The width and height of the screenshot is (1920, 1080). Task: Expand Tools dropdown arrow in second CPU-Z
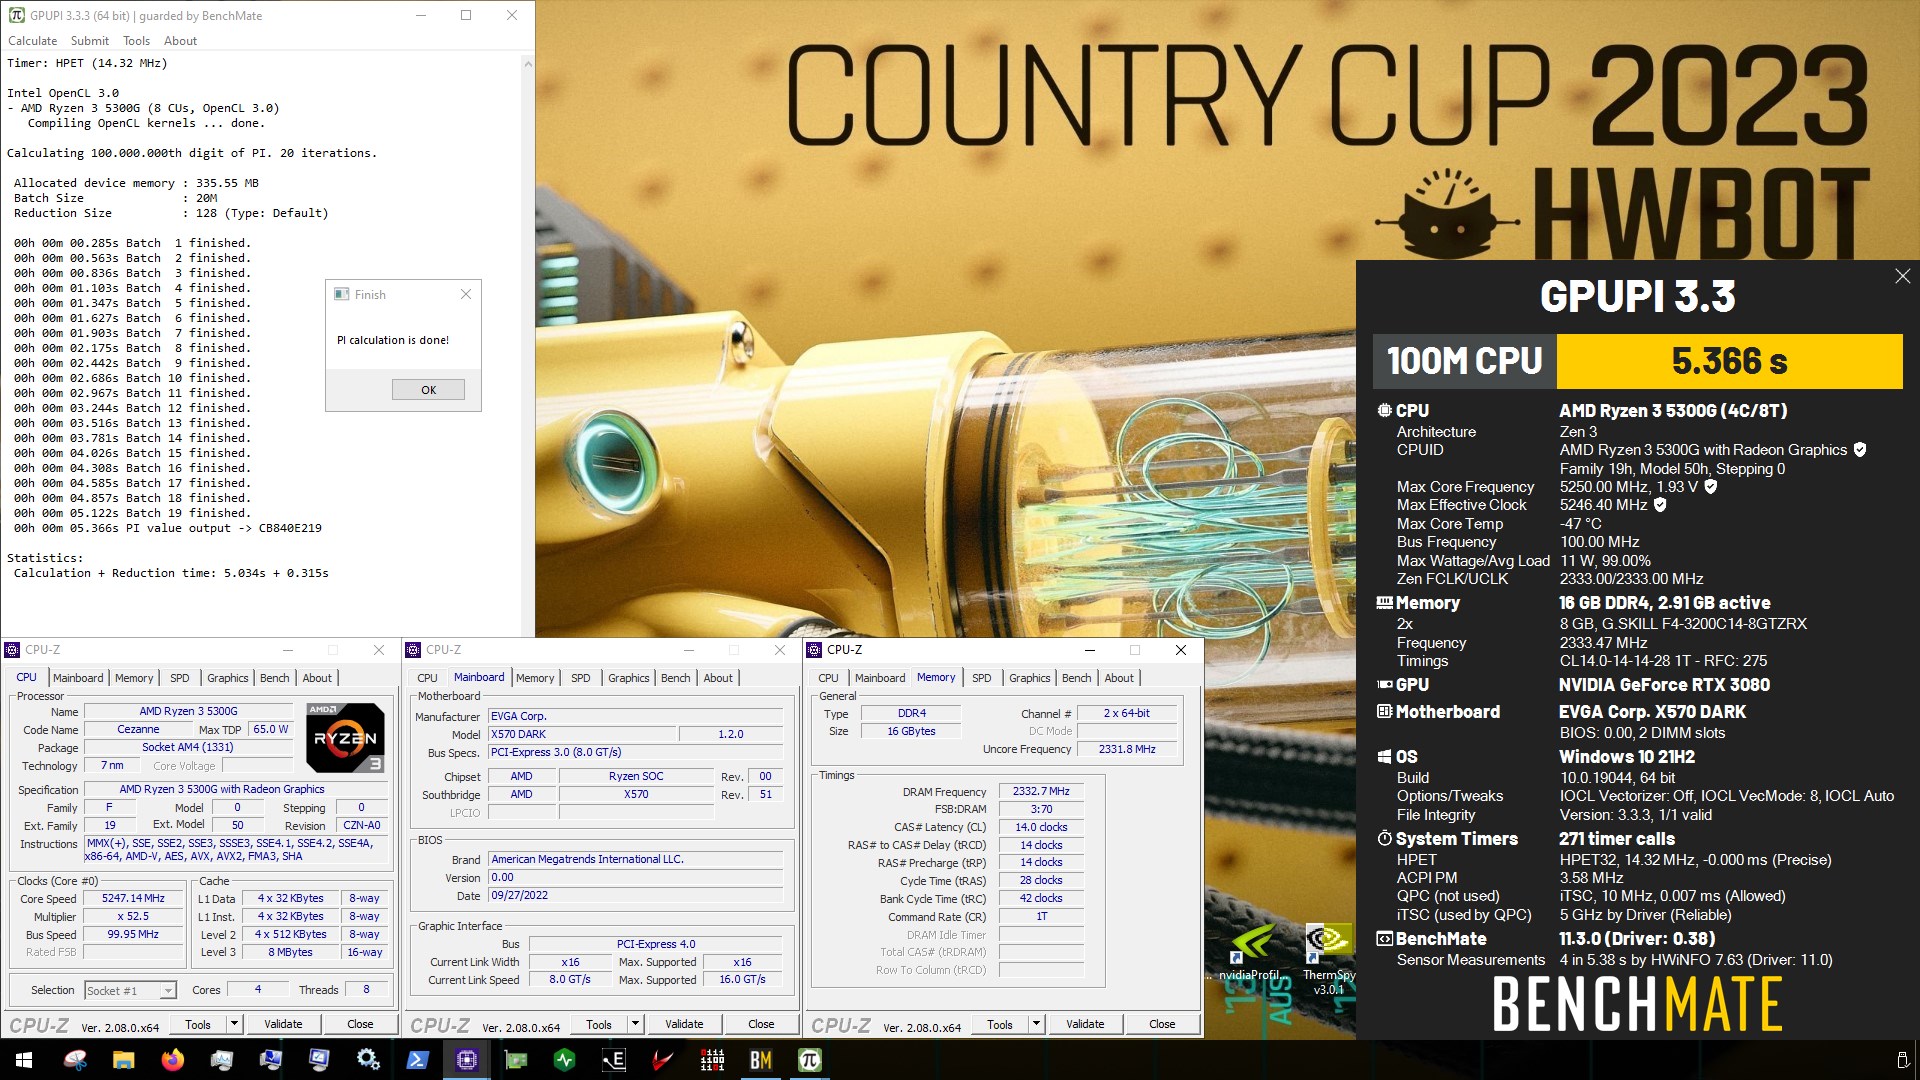coord(635,1024)
